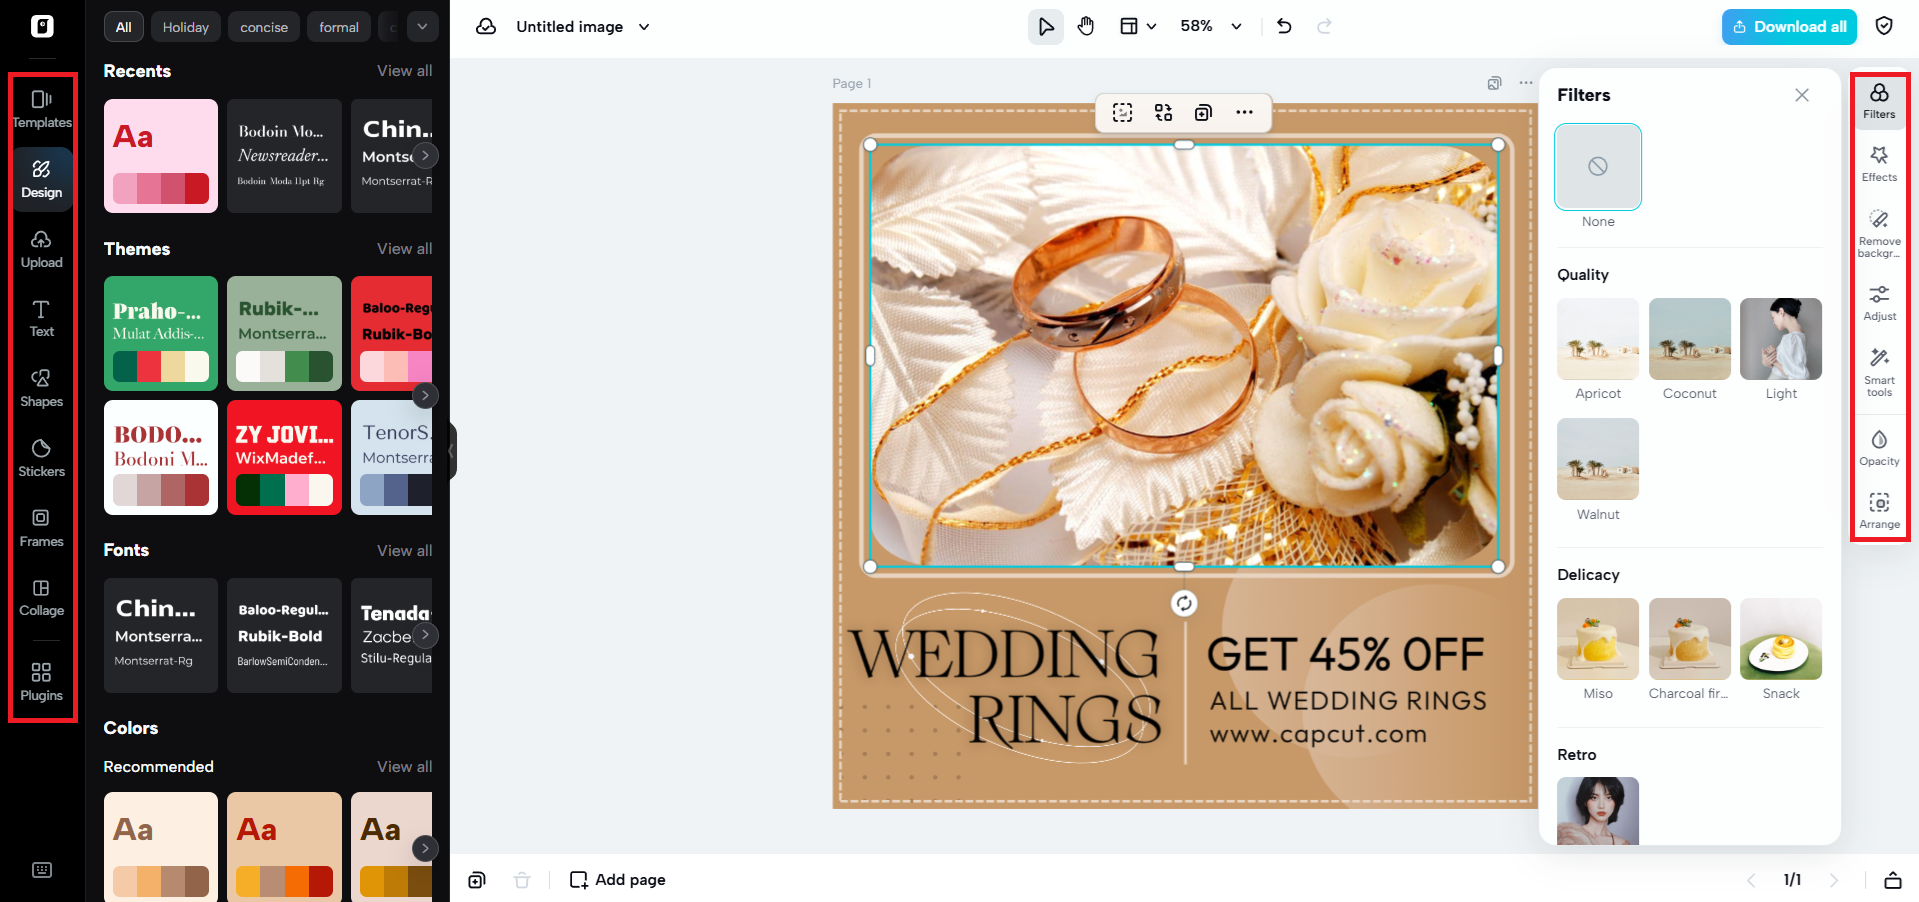Viewport: 1919px width, 902px height.
Task: Open the Opacity control
Action: point(1879,447)
